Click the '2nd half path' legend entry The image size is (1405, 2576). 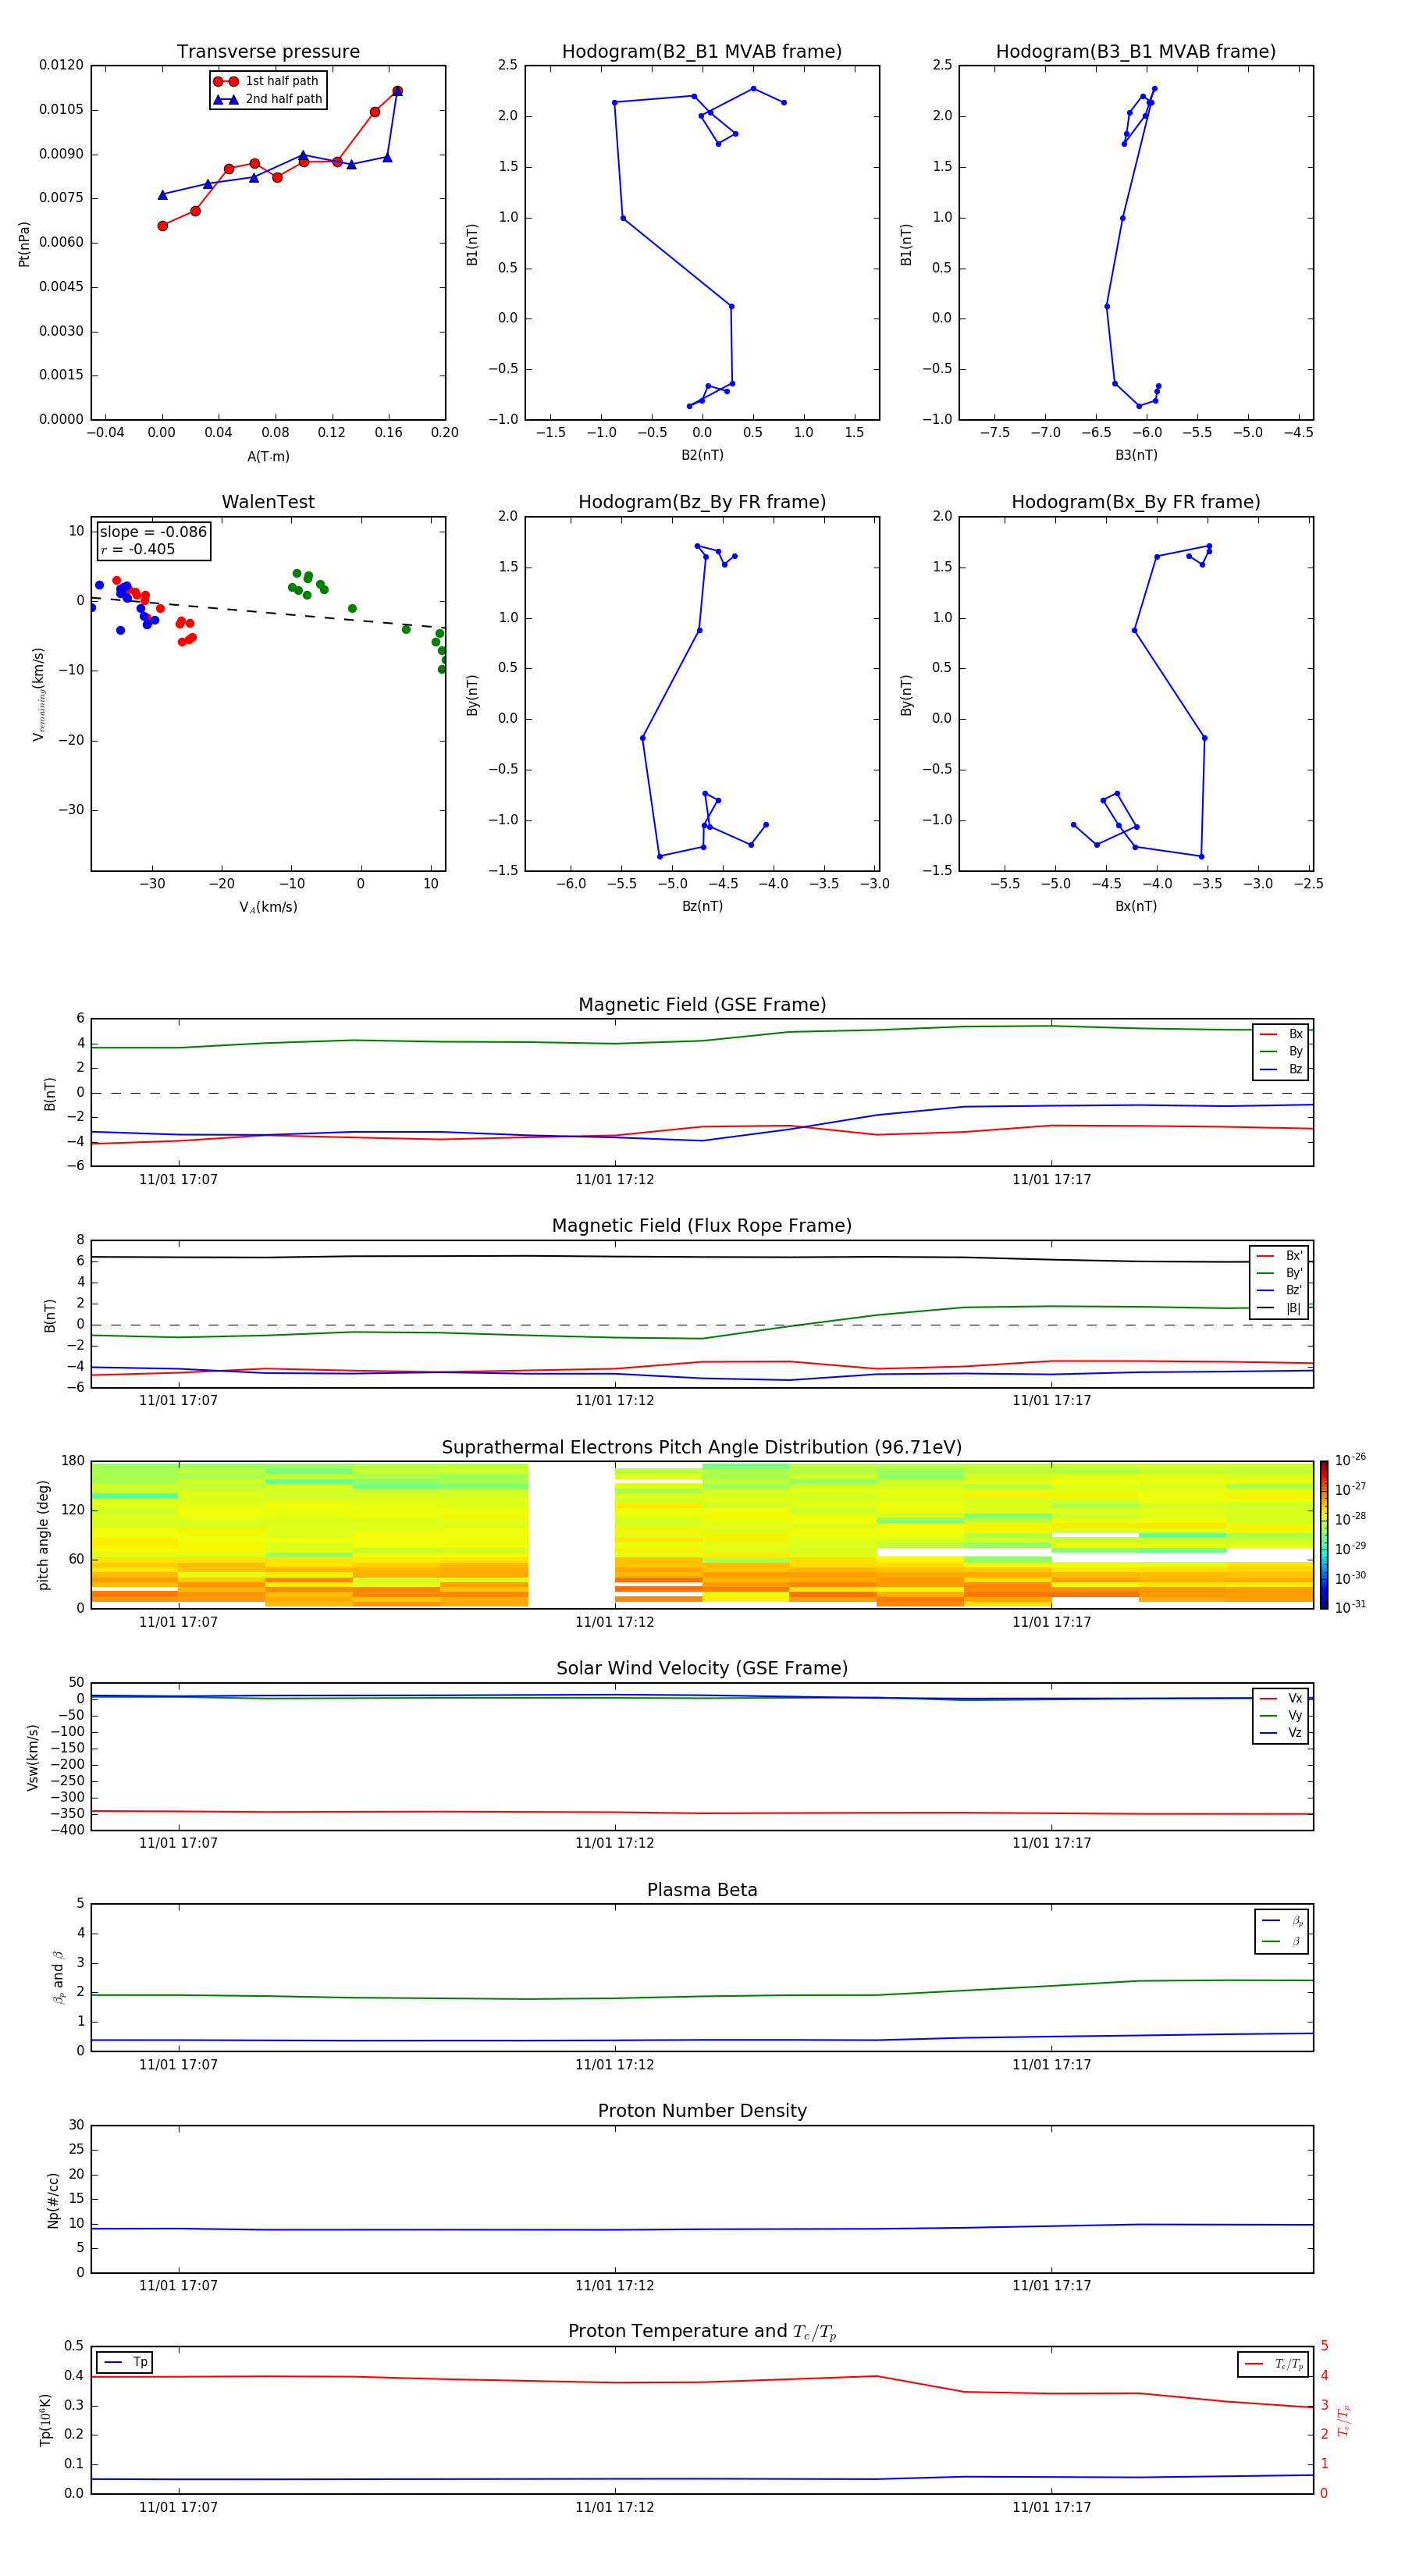tap(267, 99)
